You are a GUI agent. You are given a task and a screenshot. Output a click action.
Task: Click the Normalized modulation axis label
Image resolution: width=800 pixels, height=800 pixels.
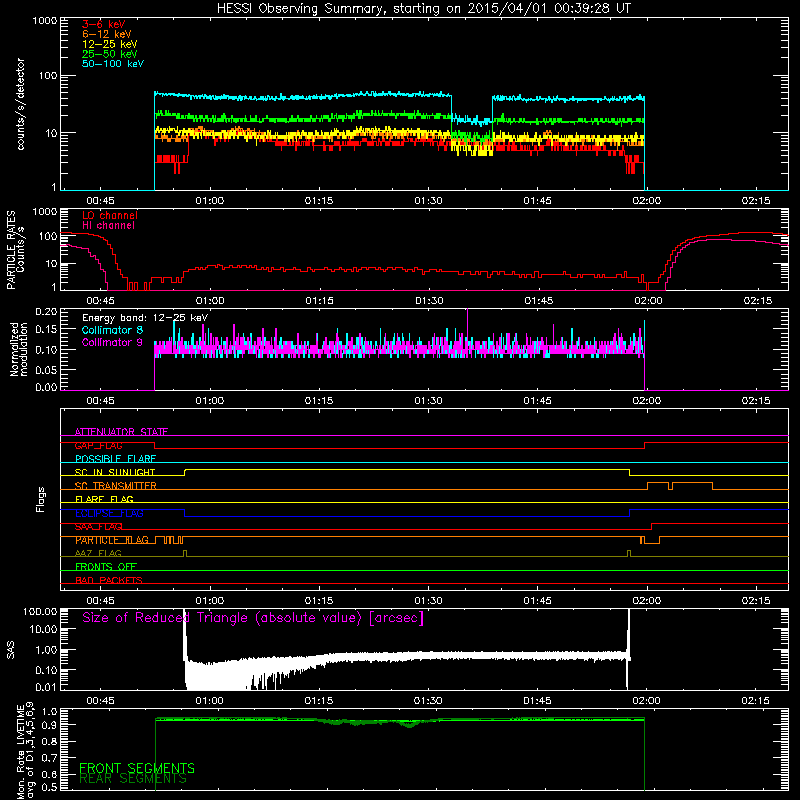pyautogui.click(x=19, y=349)
